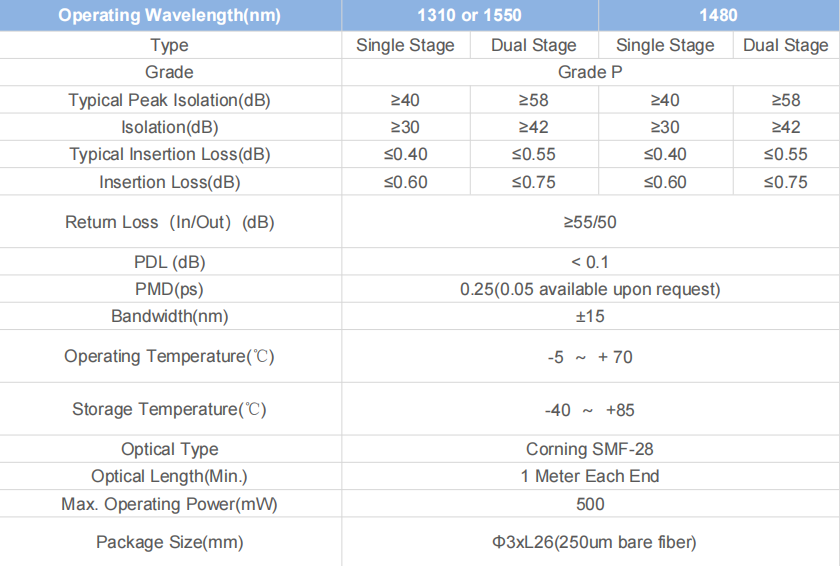The image size is (840, 566).
Task: Select the Max. Operating Power(mW) label
Action: (169, 504)
